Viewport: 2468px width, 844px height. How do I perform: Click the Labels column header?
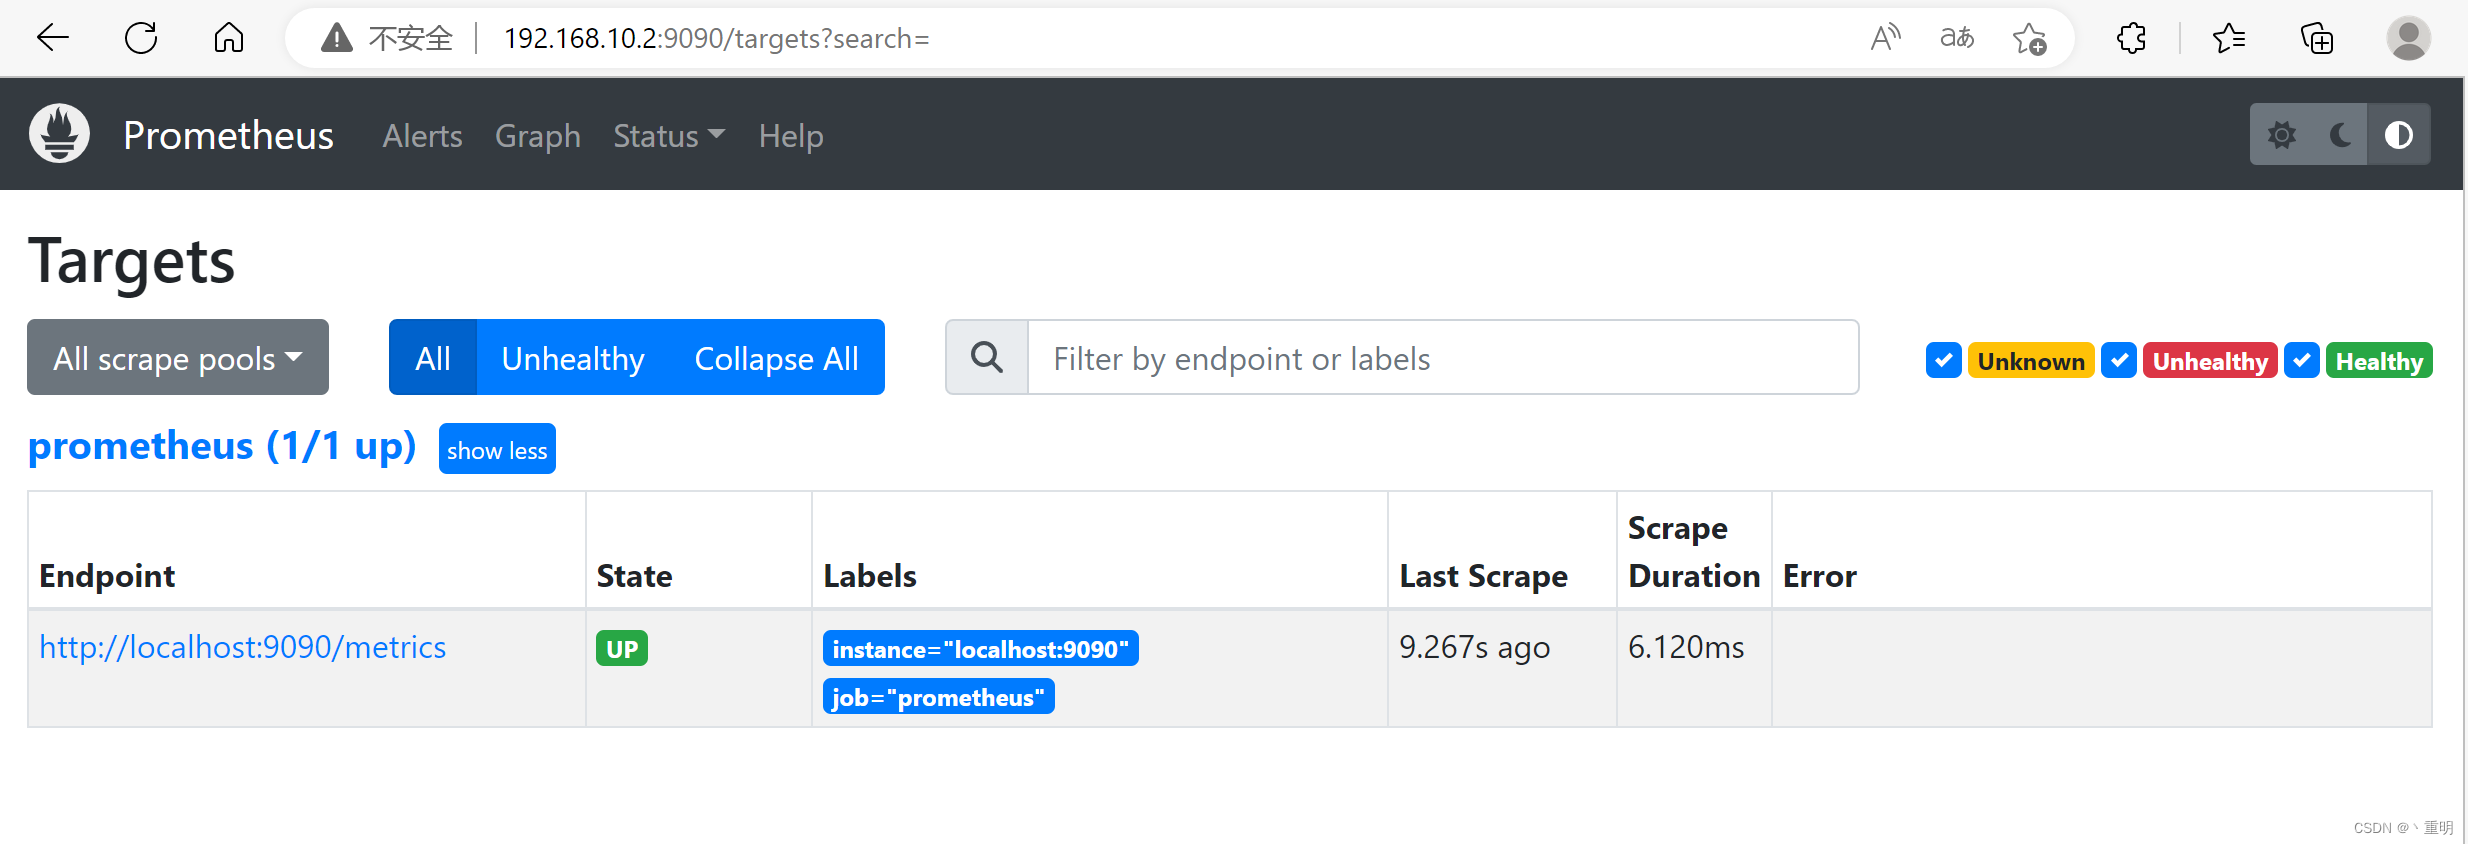(x=870, y=576)
